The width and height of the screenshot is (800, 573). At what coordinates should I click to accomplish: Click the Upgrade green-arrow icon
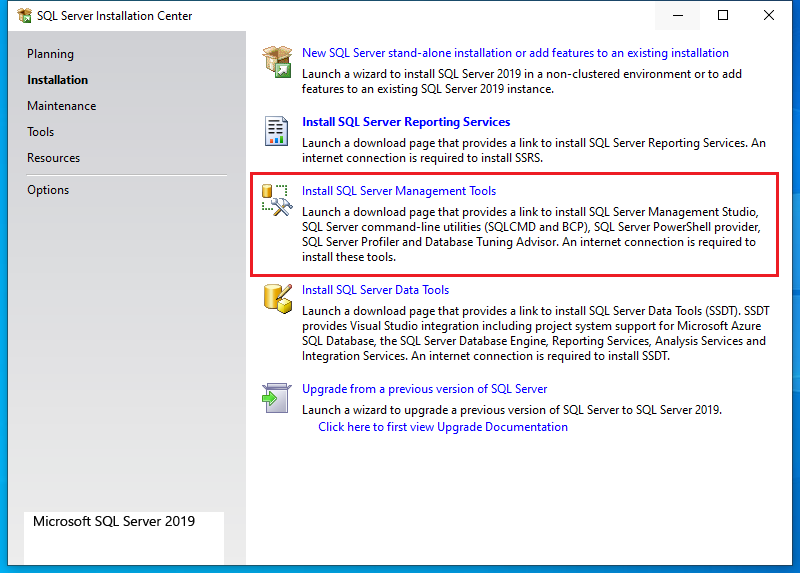click(x=277, y=398)
